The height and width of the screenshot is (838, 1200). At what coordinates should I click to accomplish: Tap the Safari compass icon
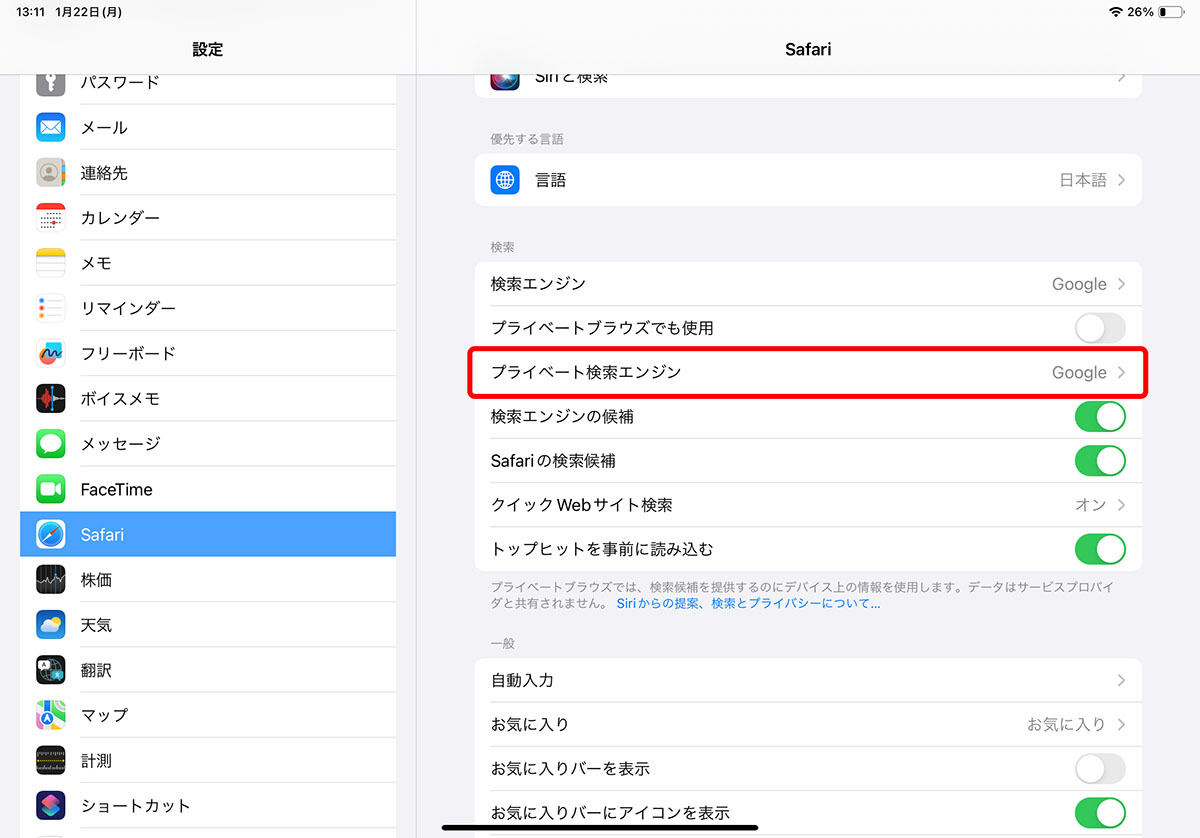point(51,534)
